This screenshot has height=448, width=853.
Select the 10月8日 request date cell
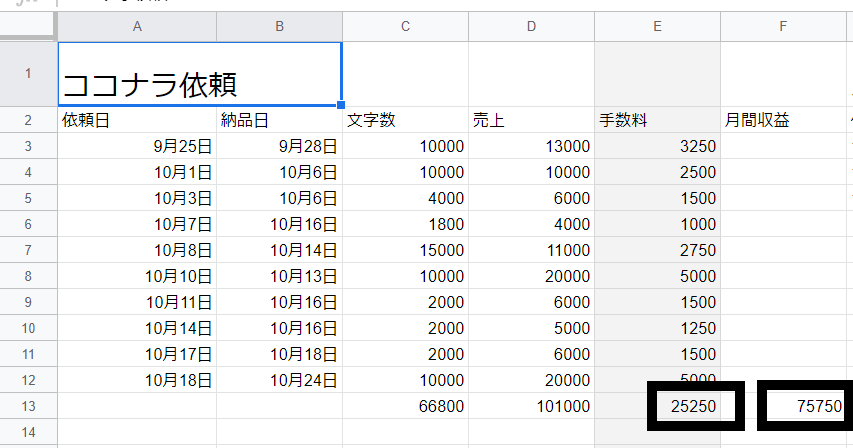[x=137, y=250]
